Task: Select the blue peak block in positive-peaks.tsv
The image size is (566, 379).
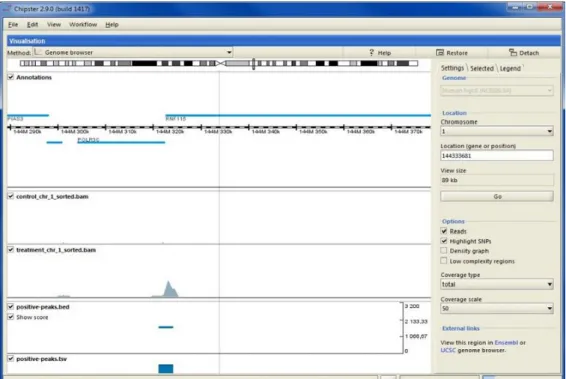Action: (x=166, y=369)
